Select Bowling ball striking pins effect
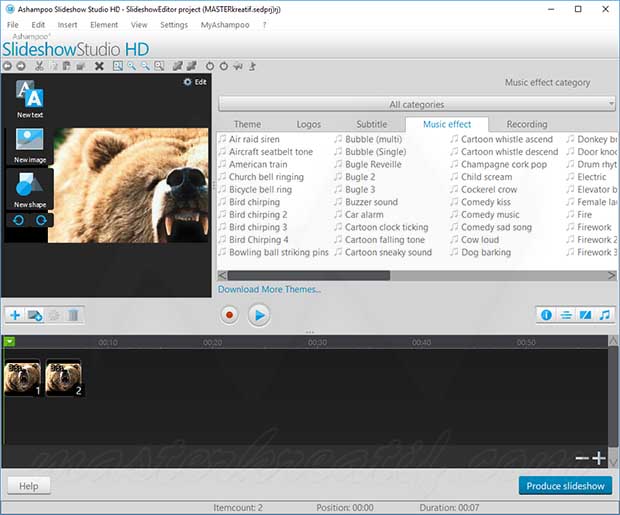This screenshot has width=620, height=515. 274,252
